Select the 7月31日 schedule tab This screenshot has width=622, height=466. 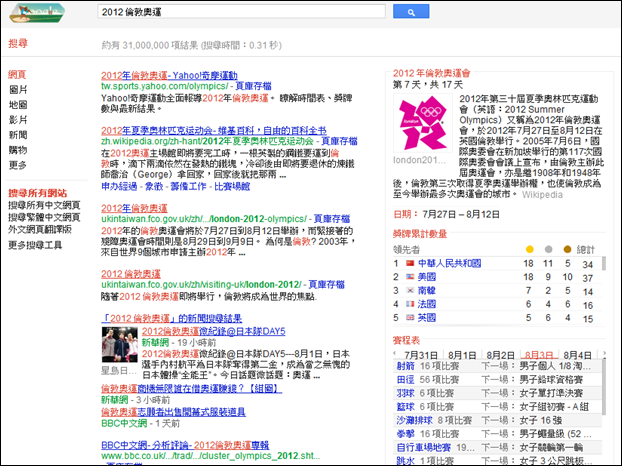pos(420,355)
